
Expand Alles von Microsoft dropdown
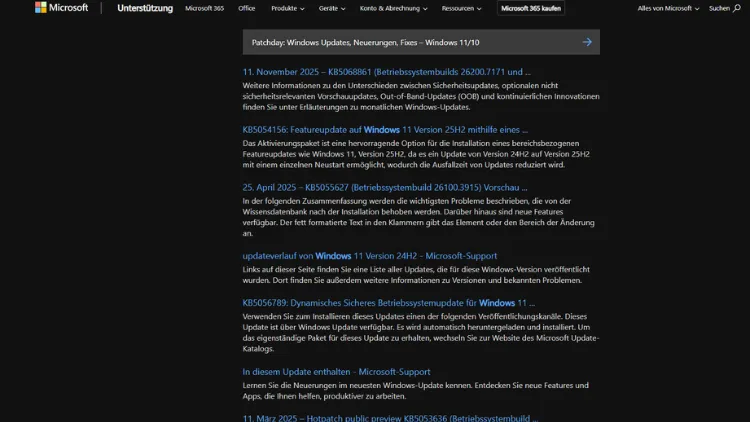tap(668, 8)
